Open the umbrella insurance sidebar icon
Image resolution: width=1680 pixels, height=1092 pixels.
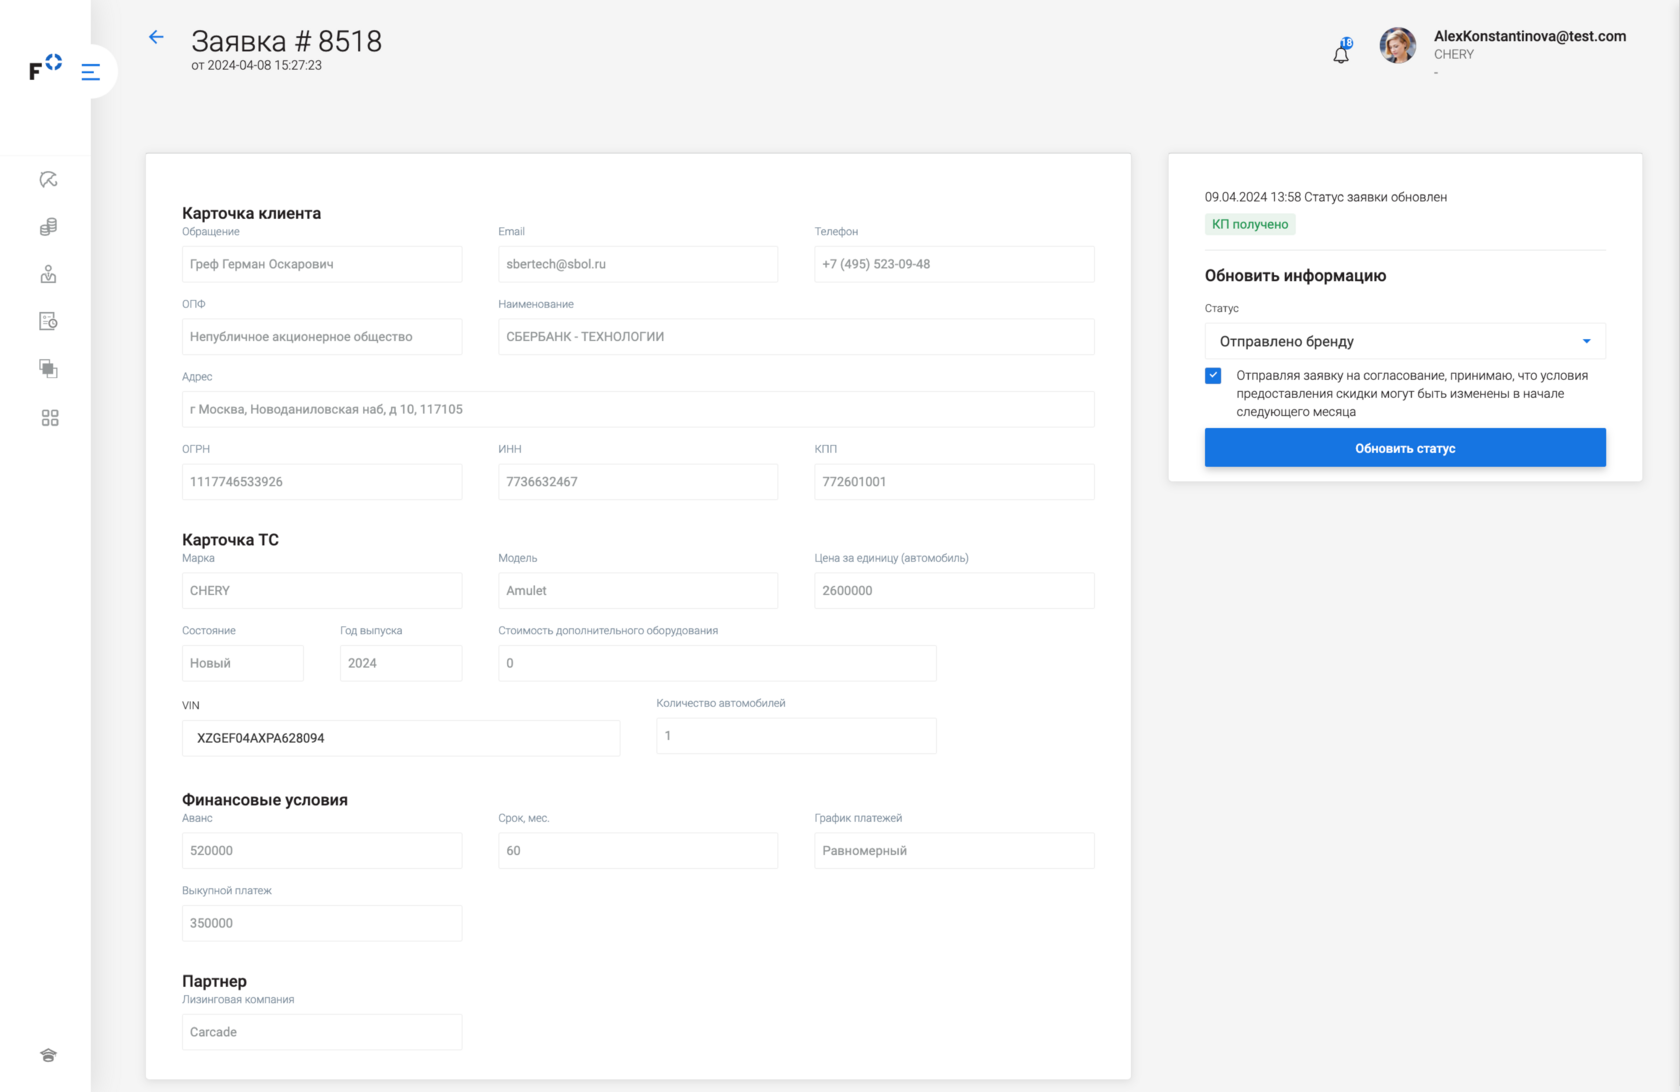(x=48, y=180)
